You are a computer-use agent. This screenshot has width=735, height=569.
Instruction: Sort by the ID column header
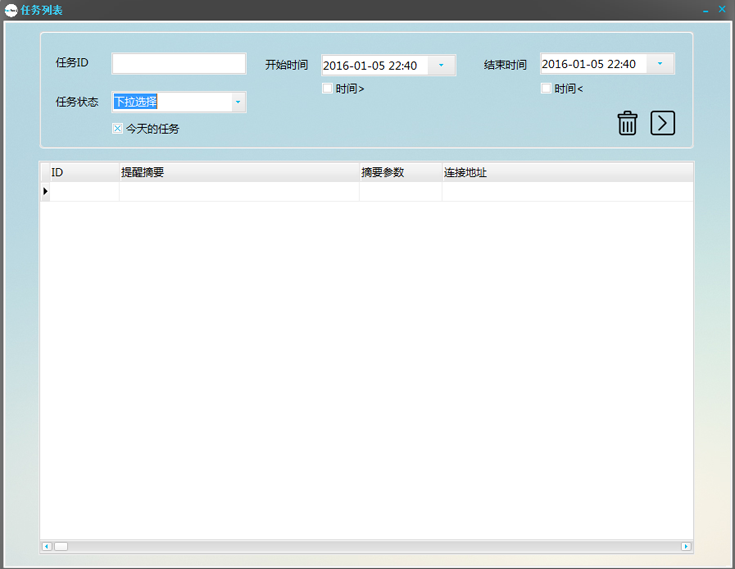[x=84, y=172]
